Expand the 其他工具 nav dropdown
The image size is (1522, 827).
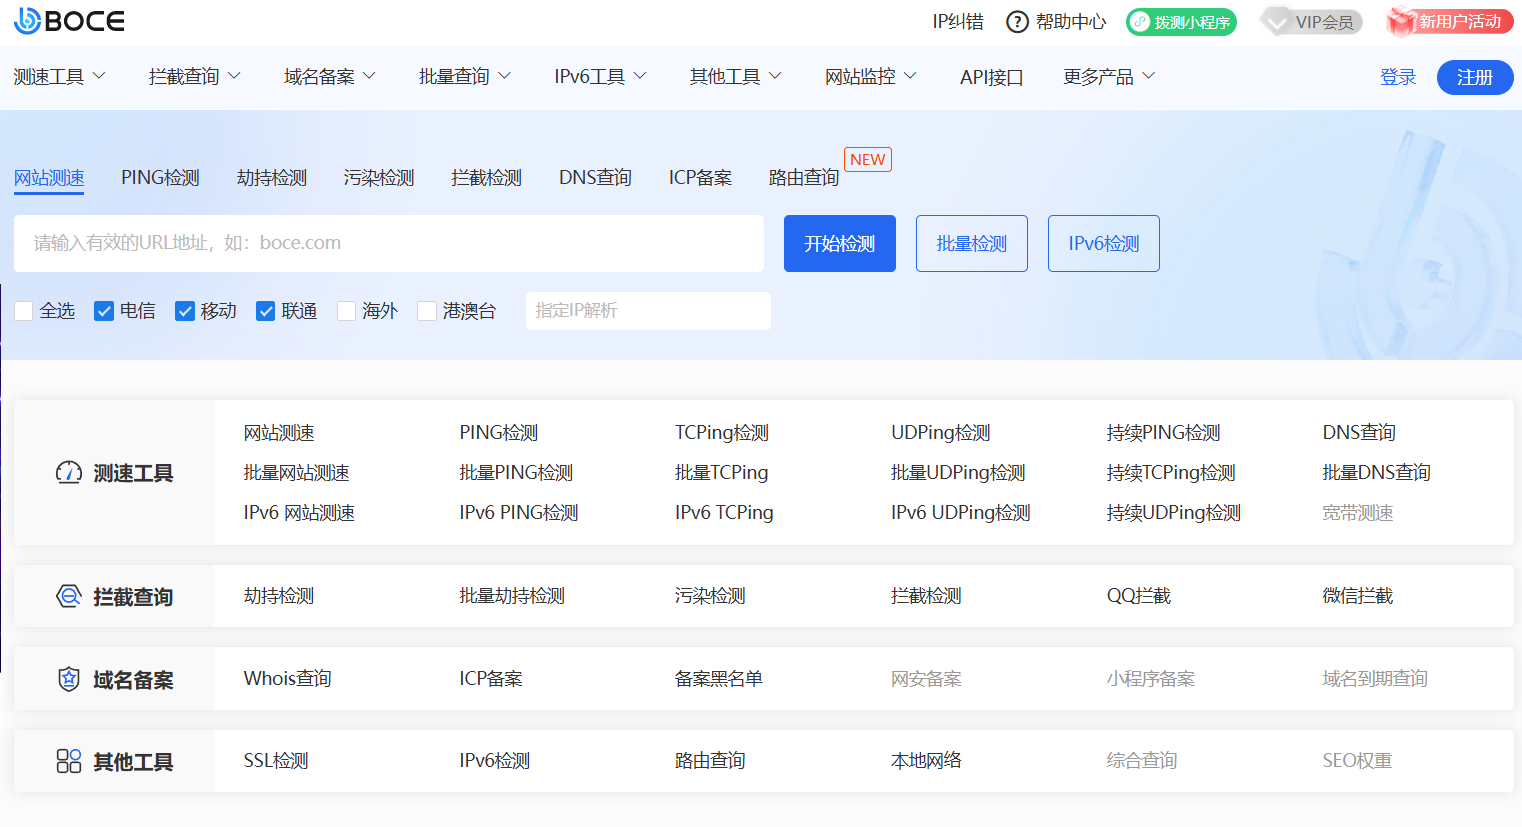pos(735,77)
